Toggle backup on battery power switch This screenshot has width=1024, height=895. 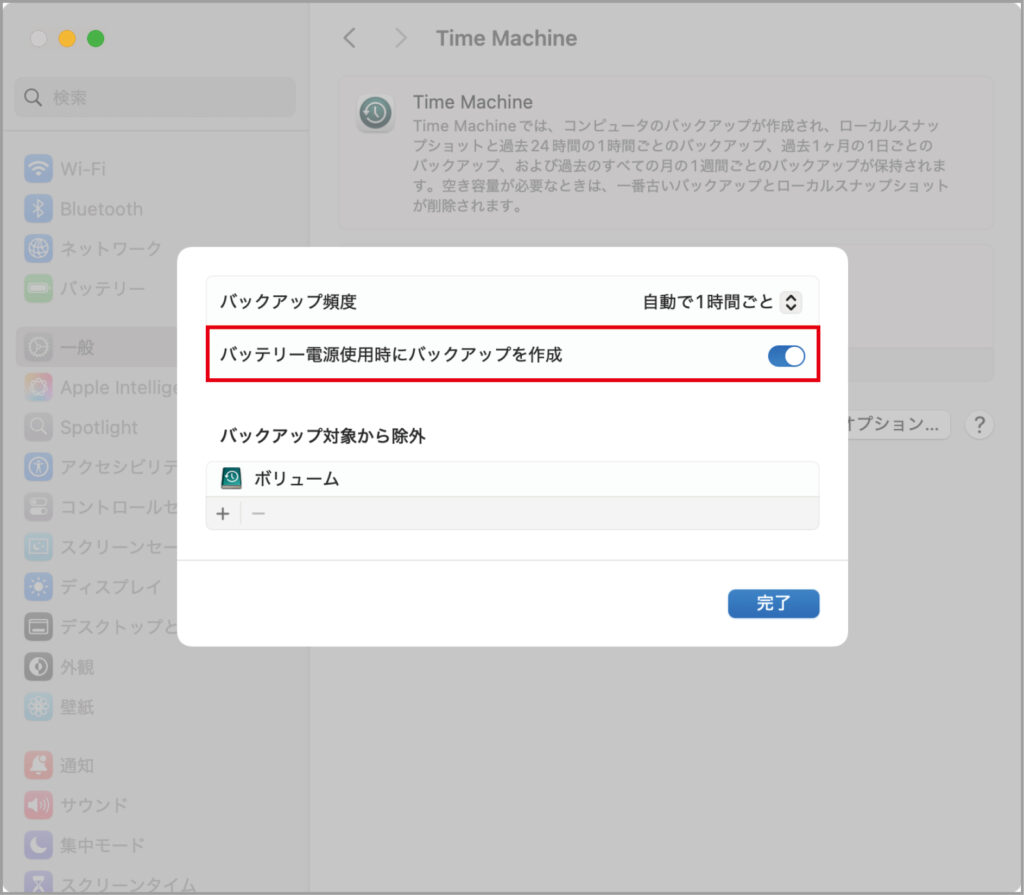[786, 356]
